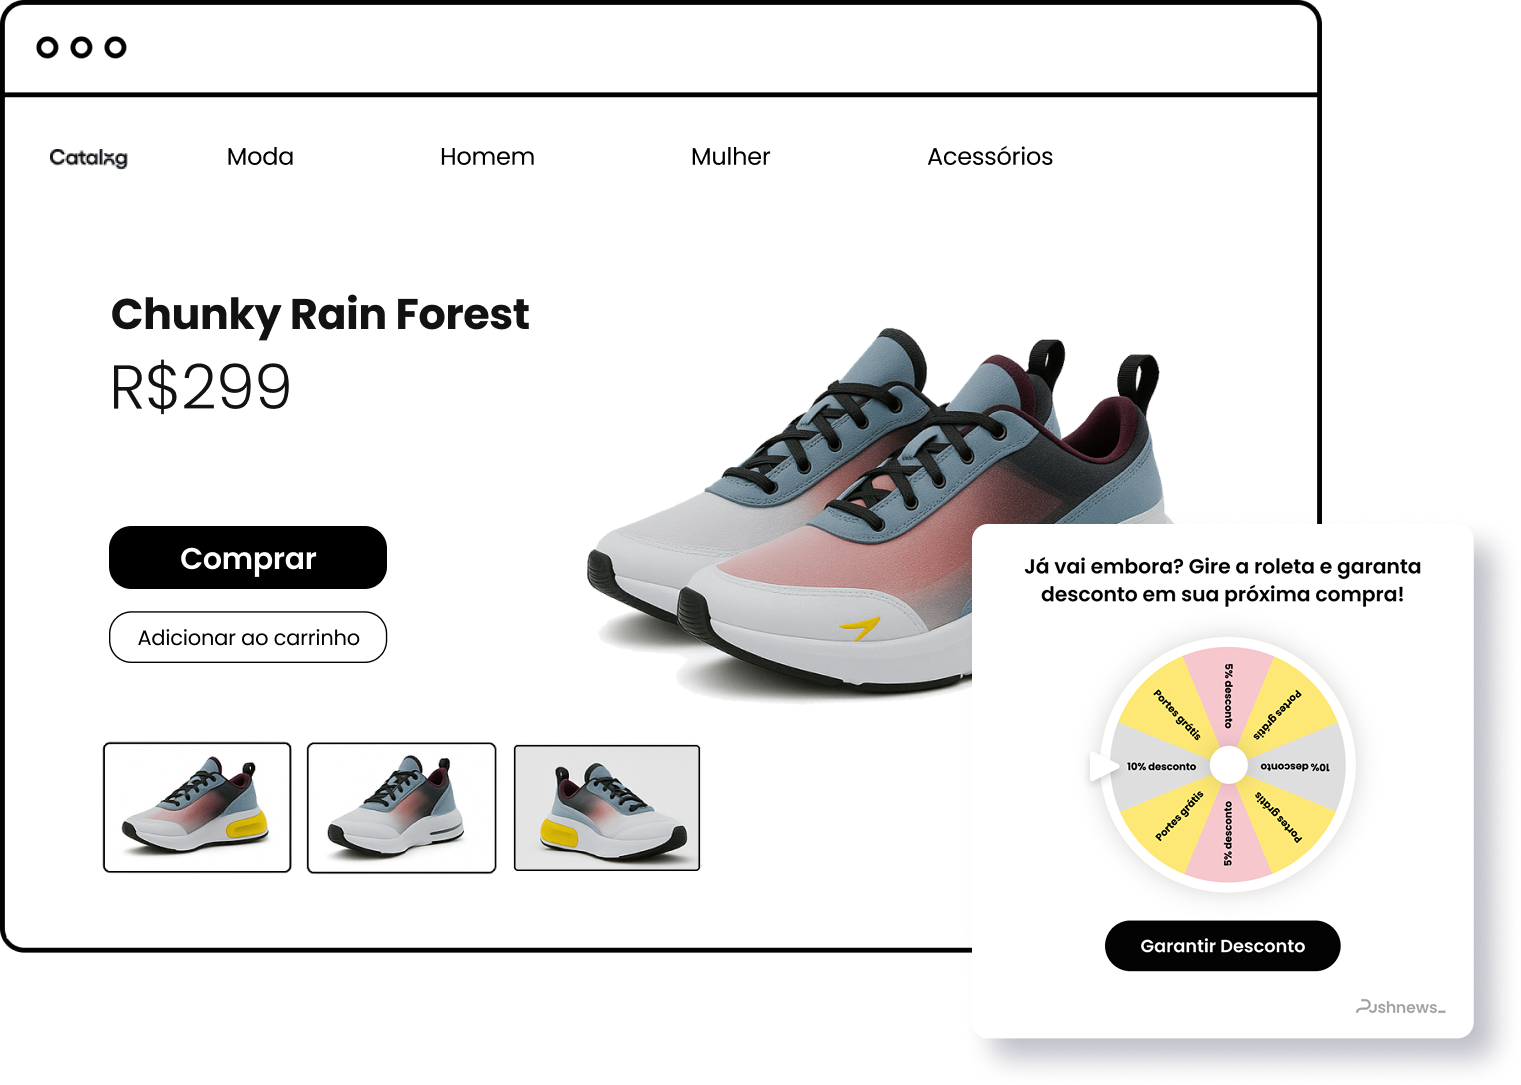Click the Garantir Desconto button
This screenshot has width=1521, height=1085.
click(x=1222, y=946)
